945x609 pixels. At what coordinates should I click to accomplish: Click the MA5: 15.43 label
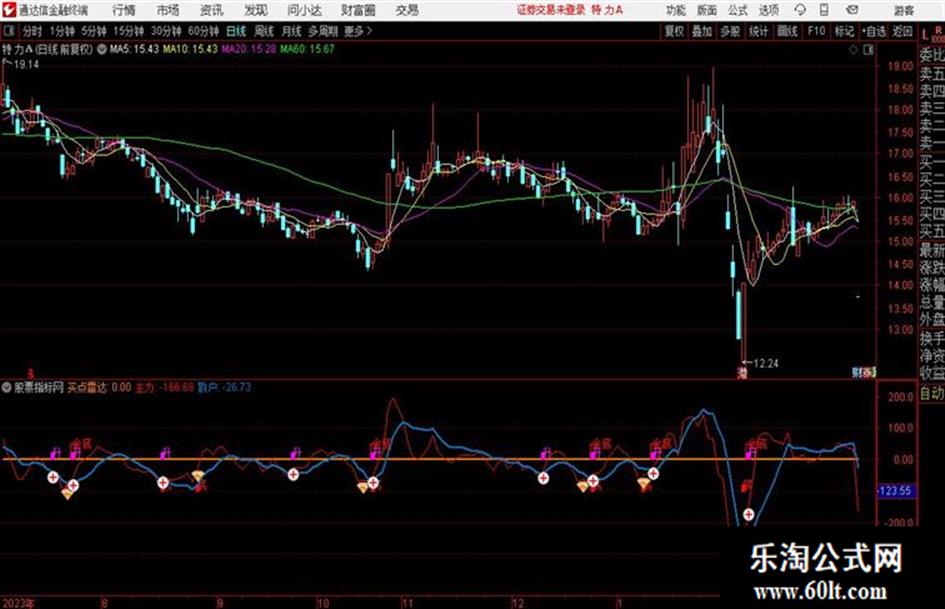tap(134, 49)
